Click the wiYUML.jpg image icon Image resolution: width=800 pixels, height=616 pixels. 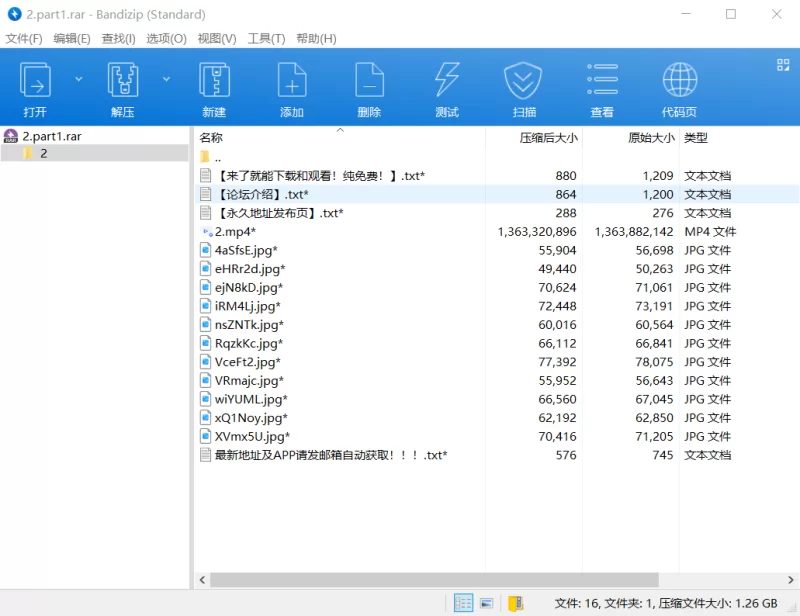point(205,399)
